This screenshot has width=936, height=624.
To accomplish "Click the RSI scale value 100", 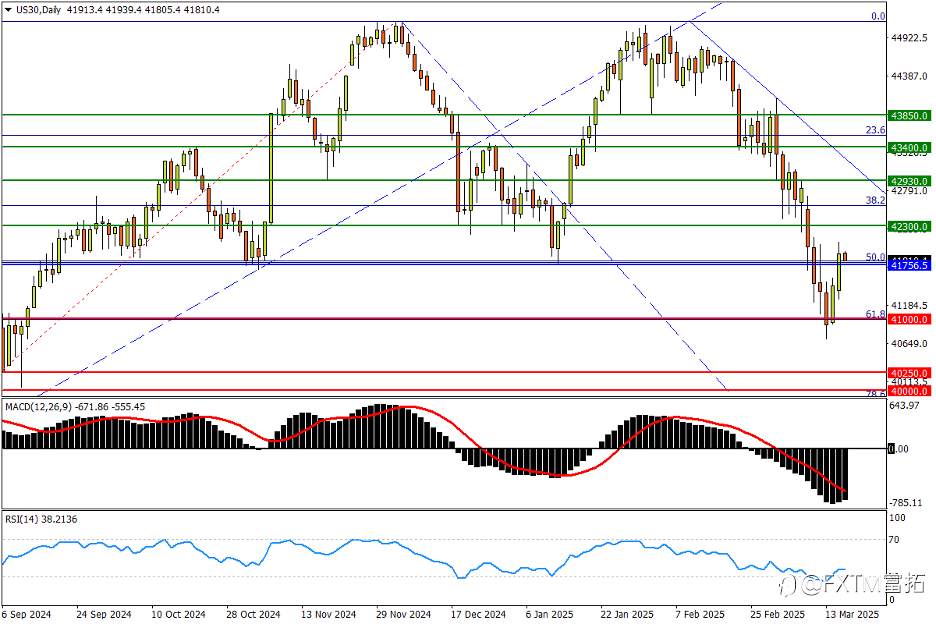I will (897, 518).
